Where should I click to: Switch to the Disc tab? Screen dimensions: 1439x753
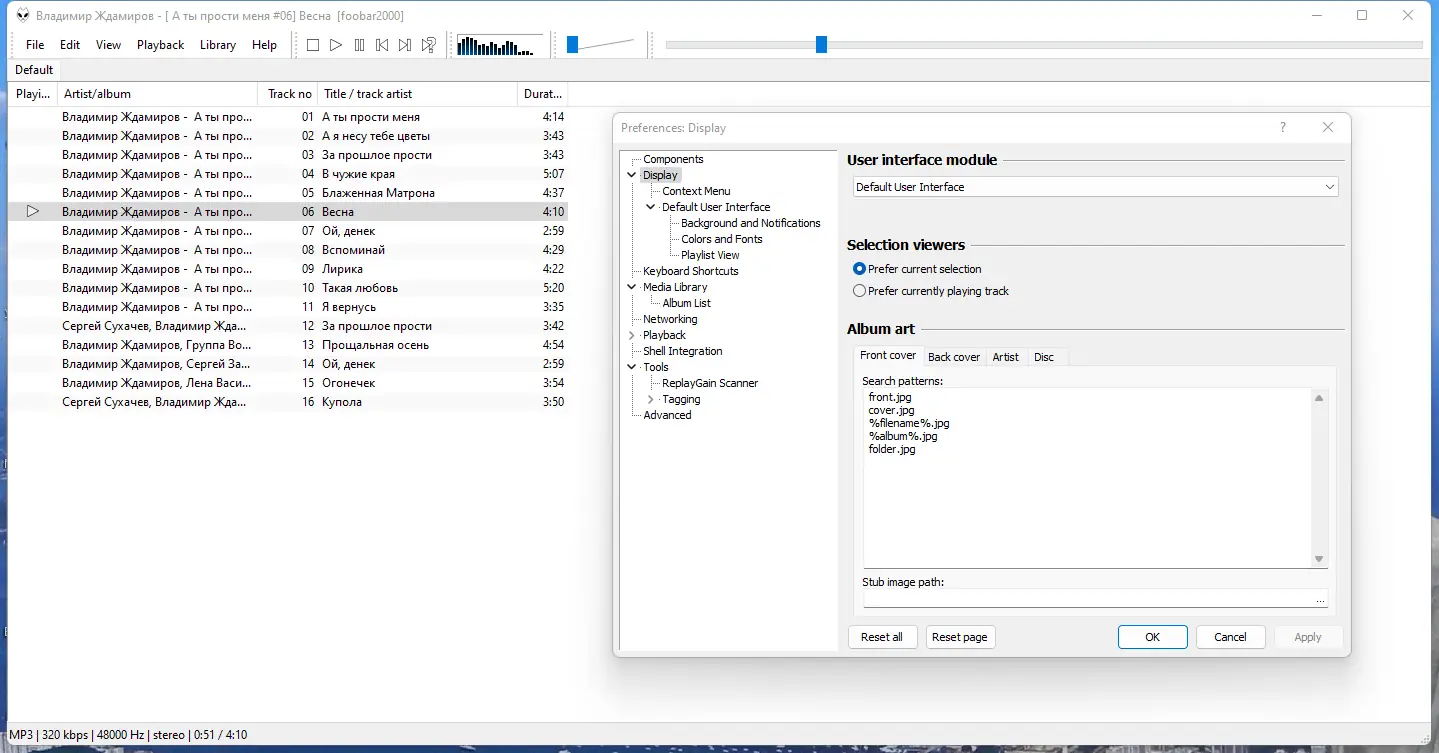[x=1044, y=357]
